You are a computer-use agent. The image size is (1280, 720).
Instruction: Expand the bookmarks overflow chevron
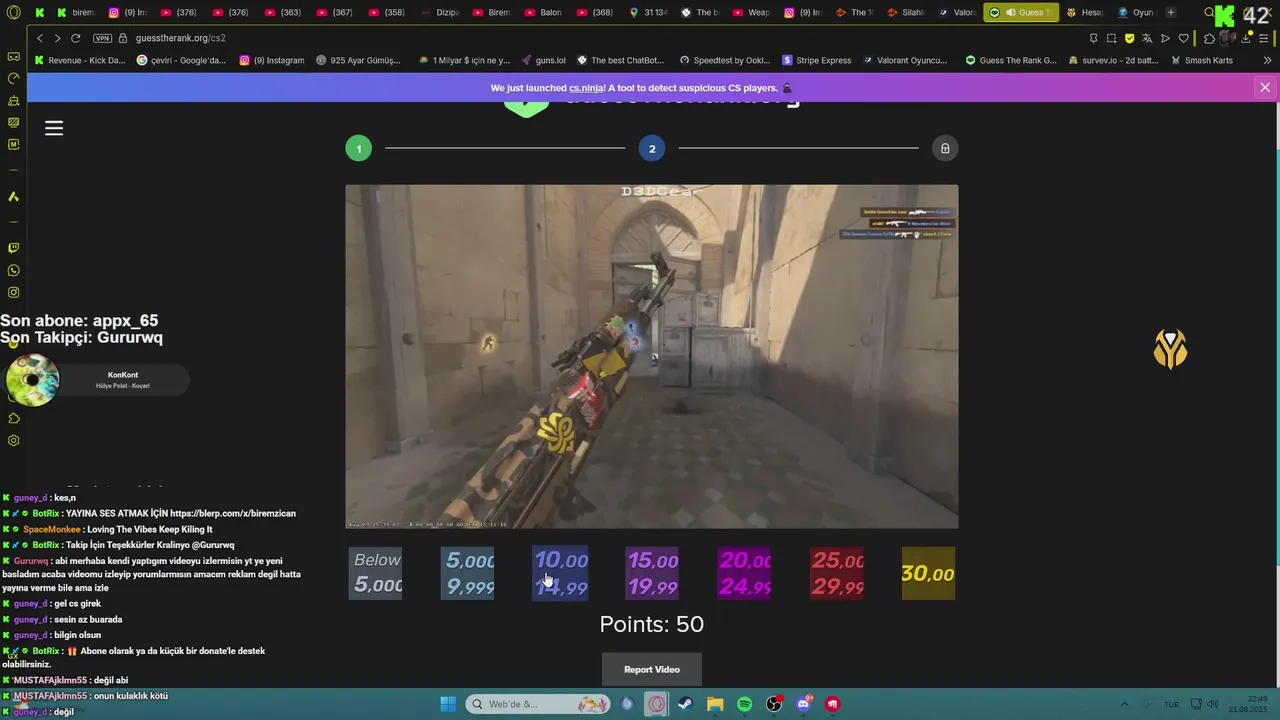(1268, 60)
